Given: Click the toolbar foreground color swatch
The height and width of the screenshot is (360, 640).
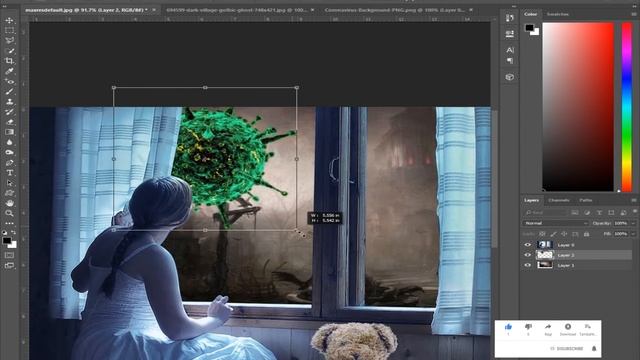Looking at the screenshot, I should (7, 241).
